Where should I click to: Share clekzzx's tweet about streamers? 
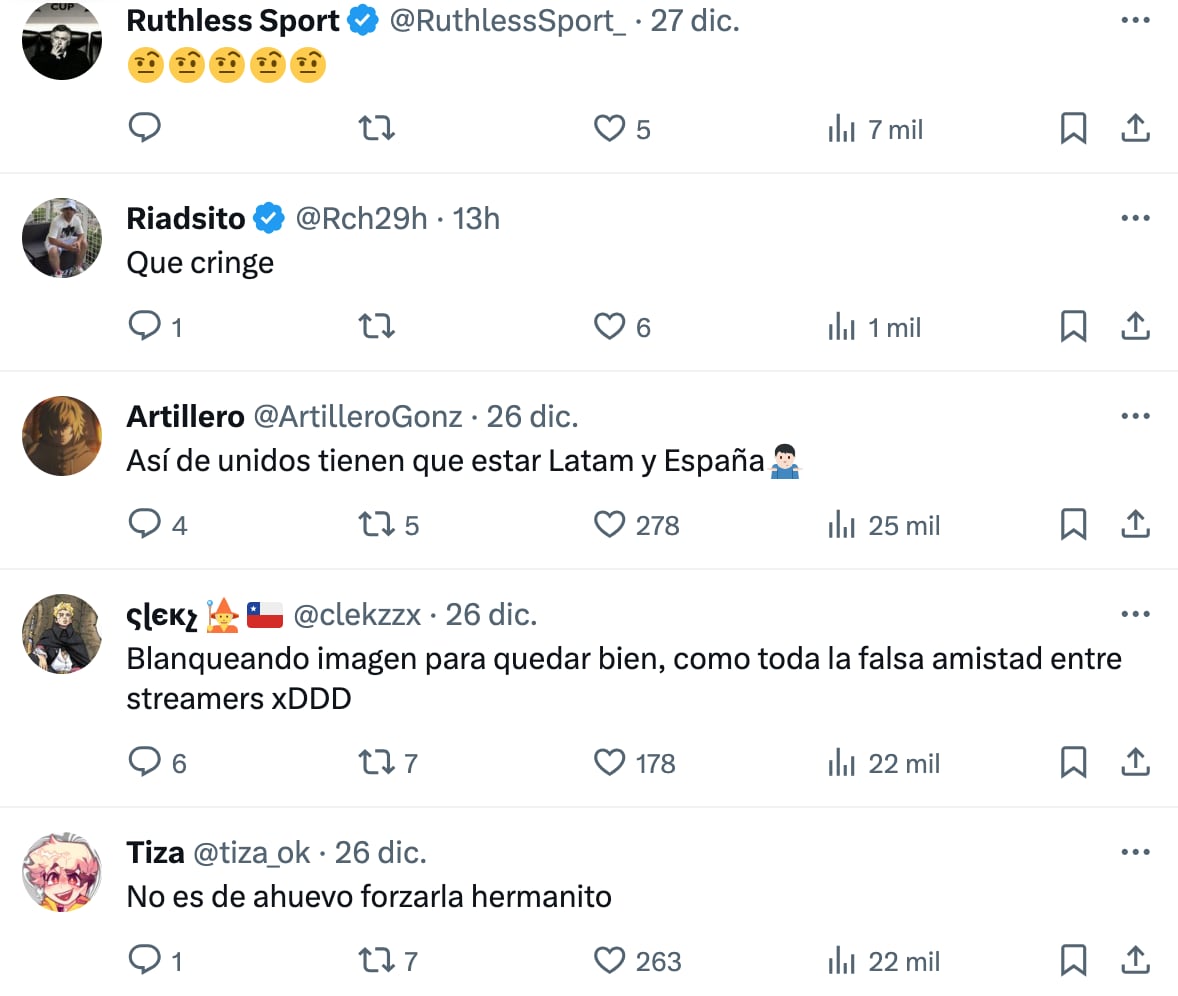[1135, 763]
